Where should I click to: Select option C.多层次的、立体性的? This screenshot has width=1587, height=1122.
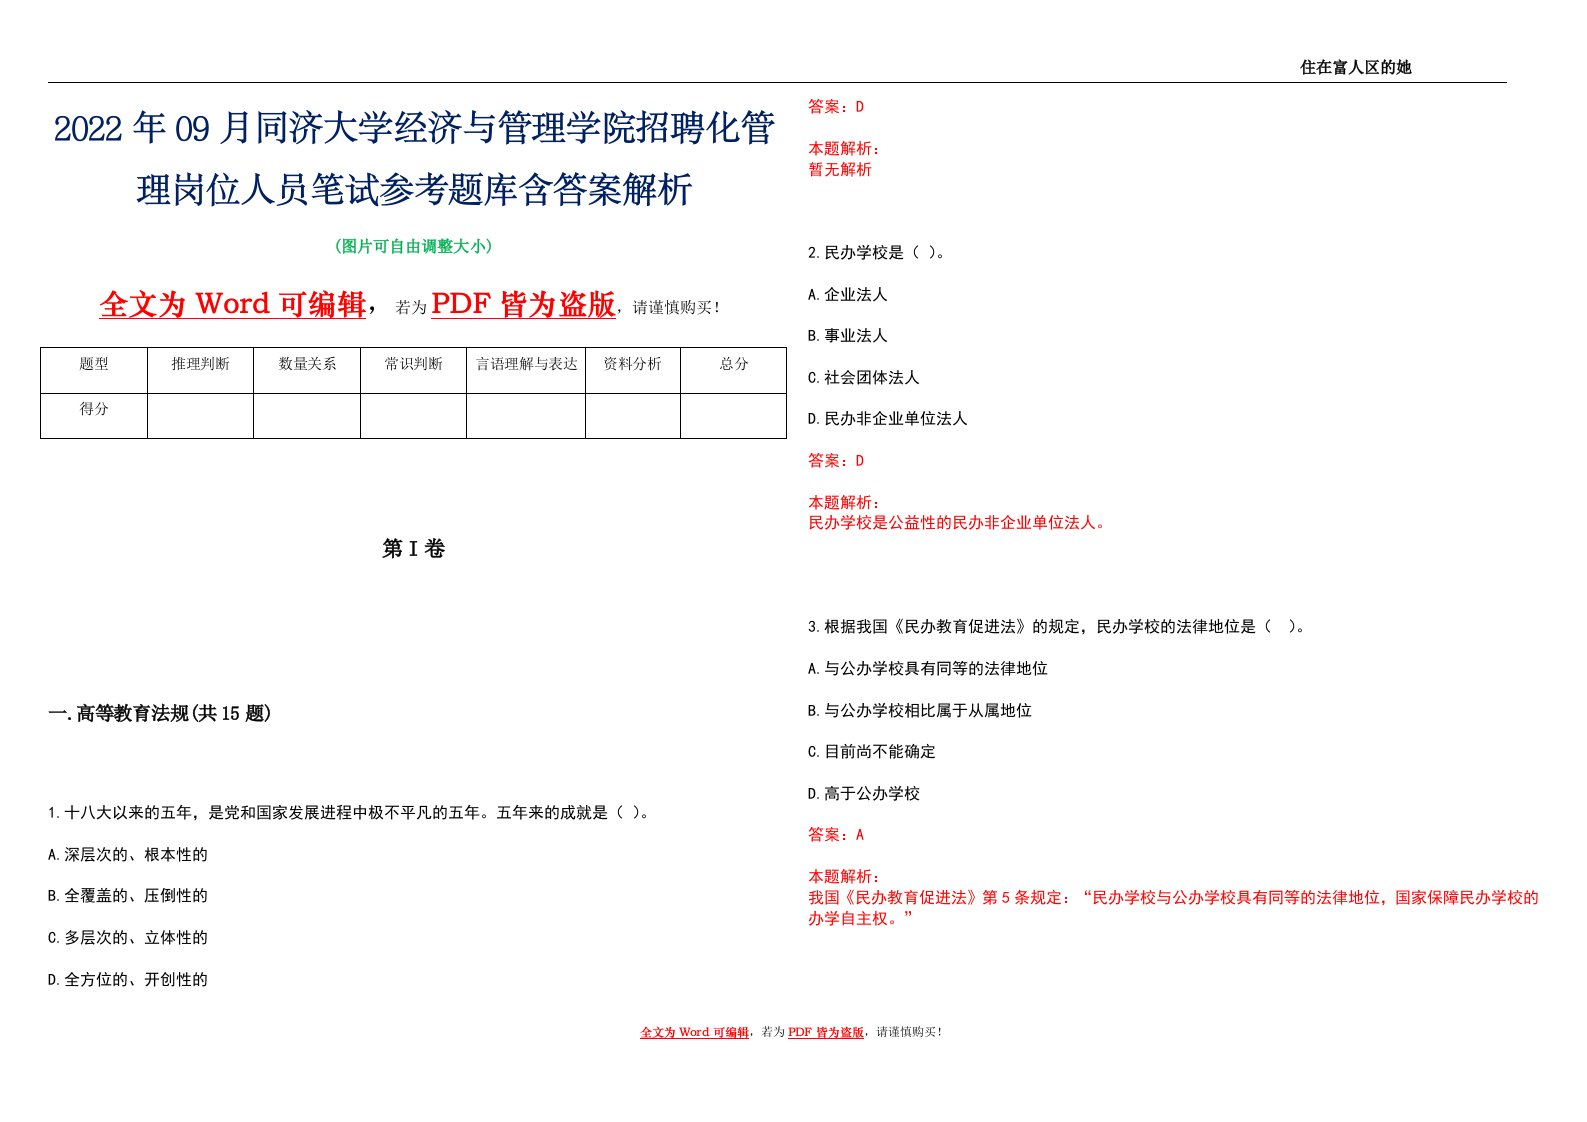point(128,938)
